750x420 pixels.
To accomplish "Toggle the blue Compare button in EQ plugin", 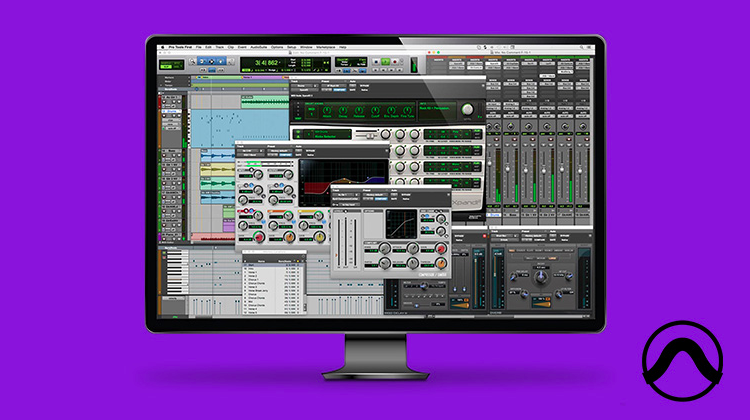I will (x=286, y=155).
